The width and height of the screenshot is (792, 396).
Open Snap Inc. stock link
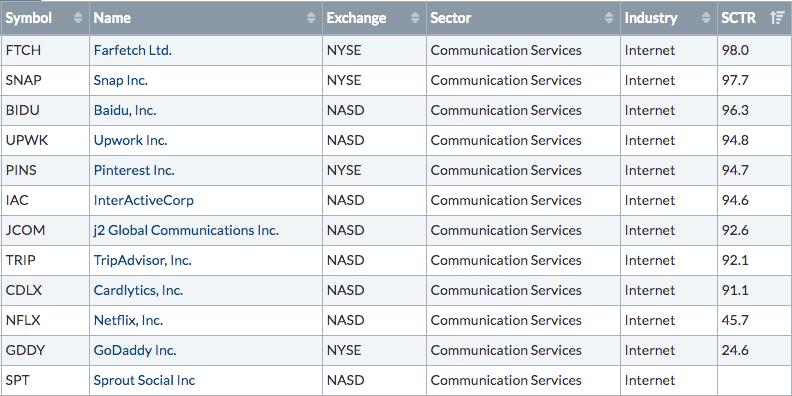click(121, 80)
